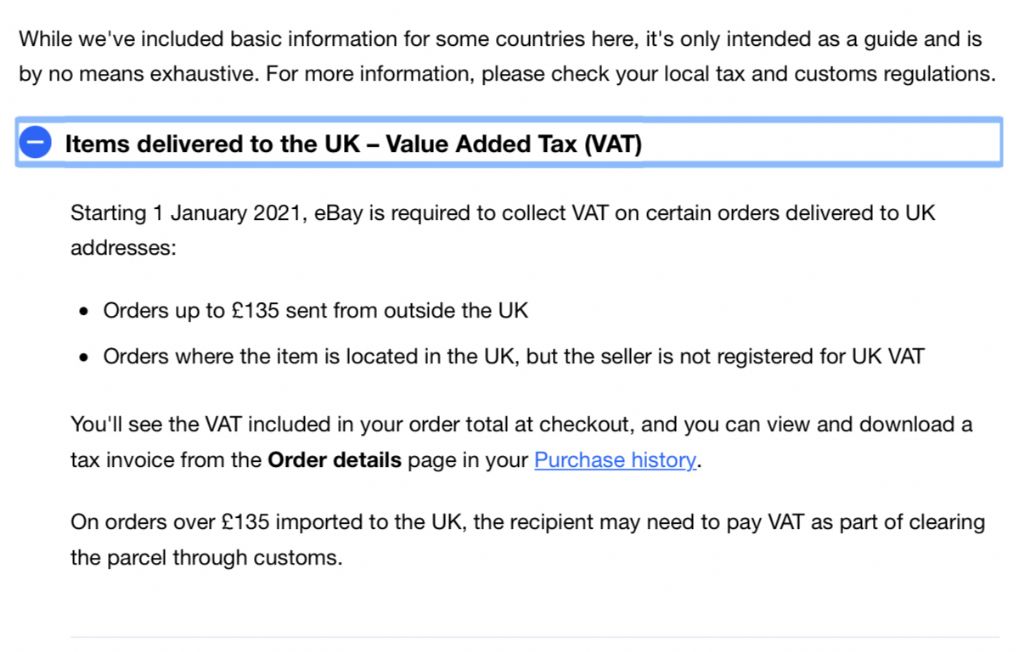Click the text 'addresses:' under the heading
The height and width of the screenshot is (652, 1024).
[123, 248]
